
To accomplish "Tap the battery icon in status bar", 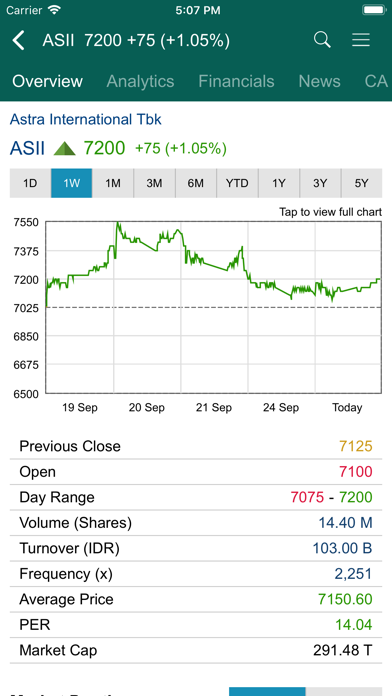I will [373, 10].
